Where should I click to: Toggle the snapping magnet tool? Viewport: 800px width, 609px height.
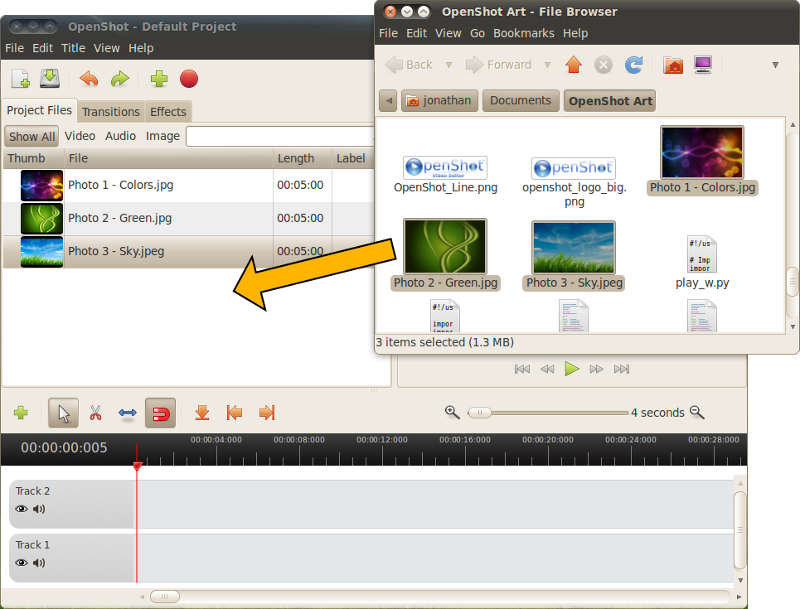point(161,413)
